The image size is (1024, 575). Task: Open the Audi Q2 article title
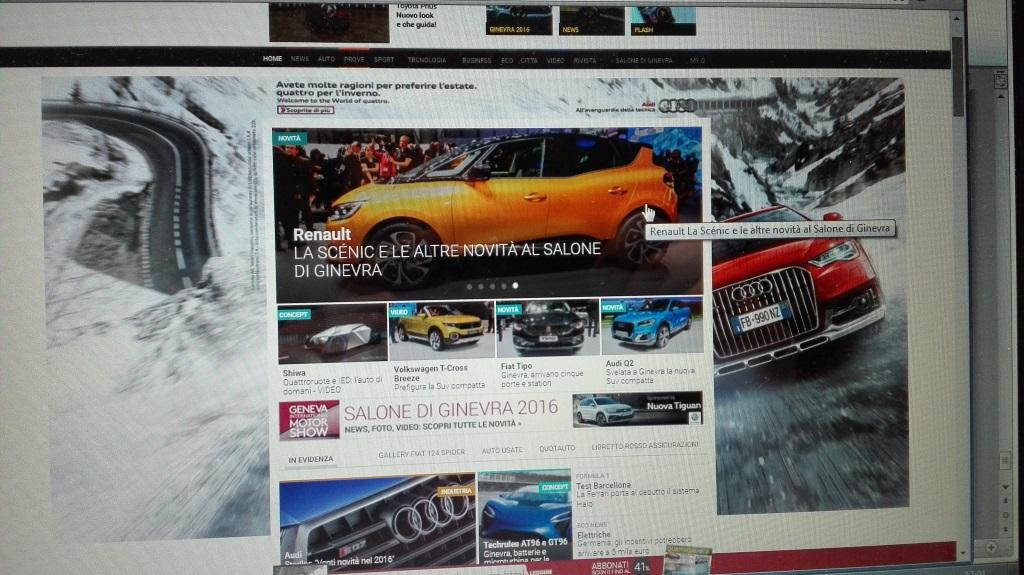(x=620, y=363)
